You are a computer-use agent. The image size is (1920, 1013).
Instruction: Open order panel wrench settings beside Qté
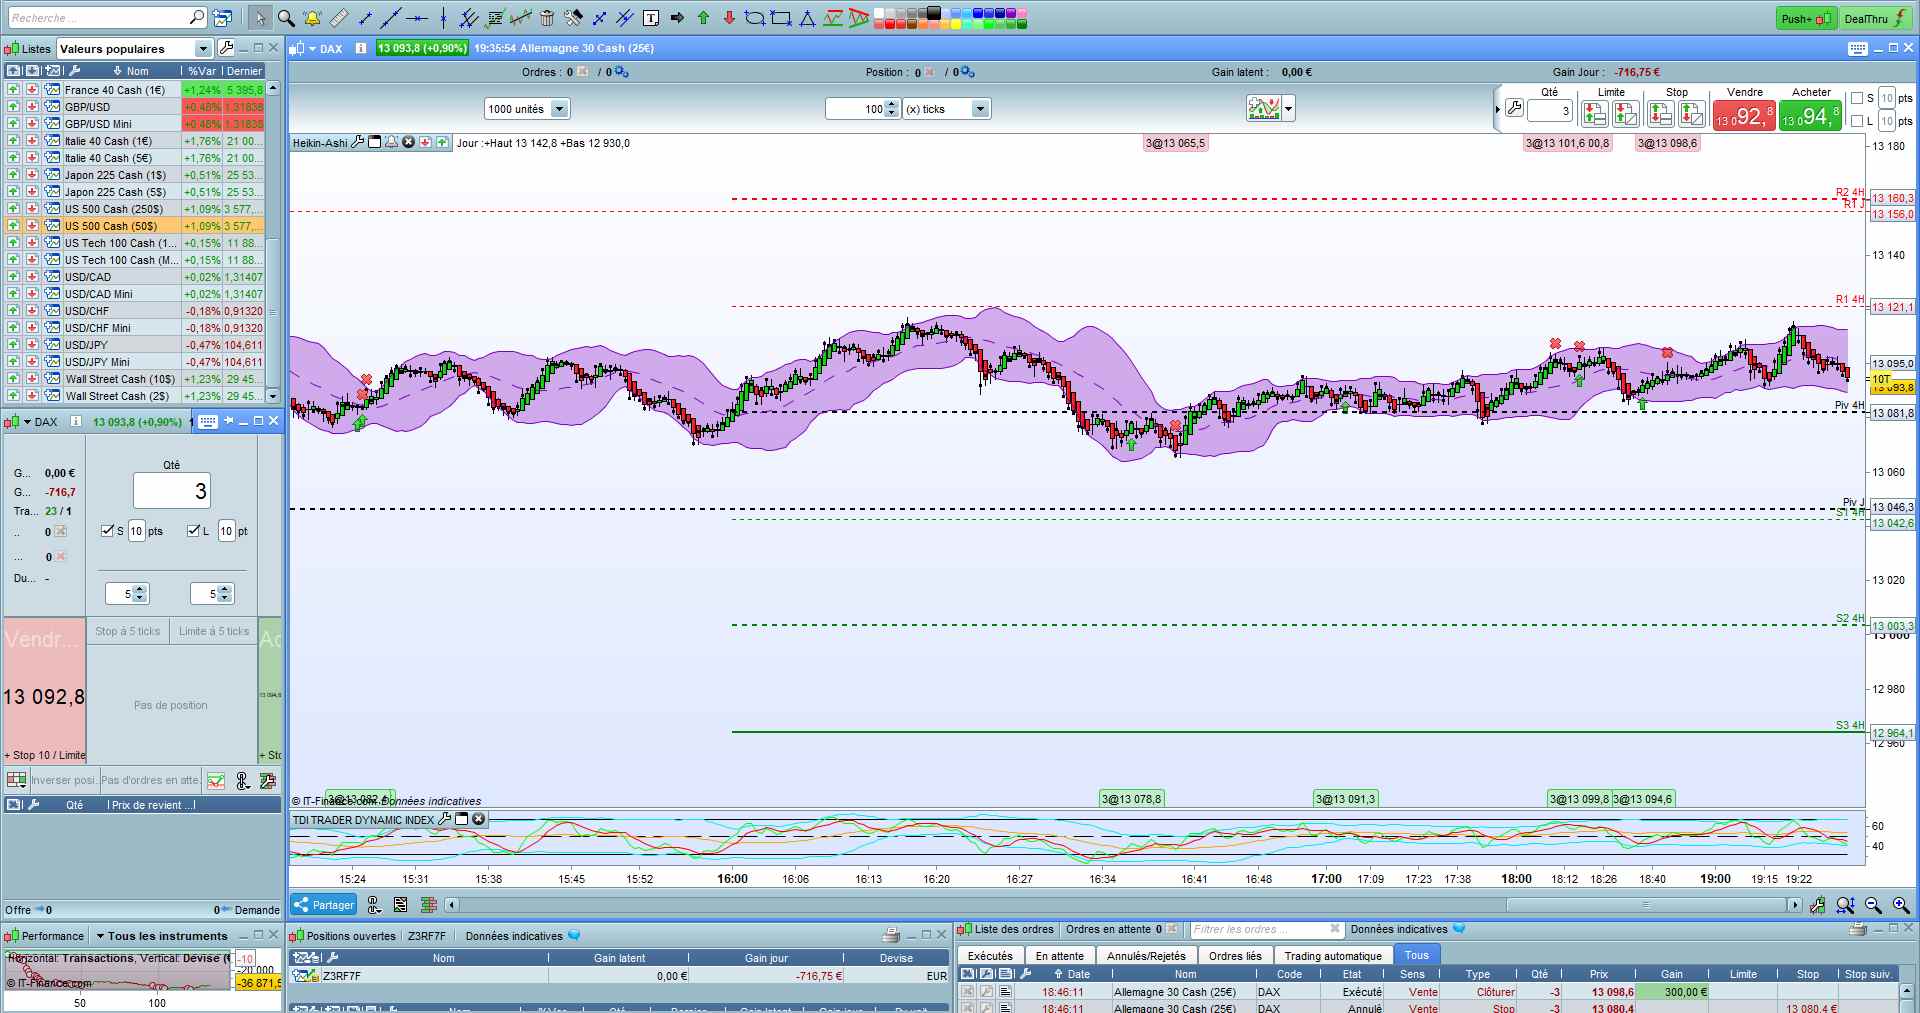tap(1514, 108)
